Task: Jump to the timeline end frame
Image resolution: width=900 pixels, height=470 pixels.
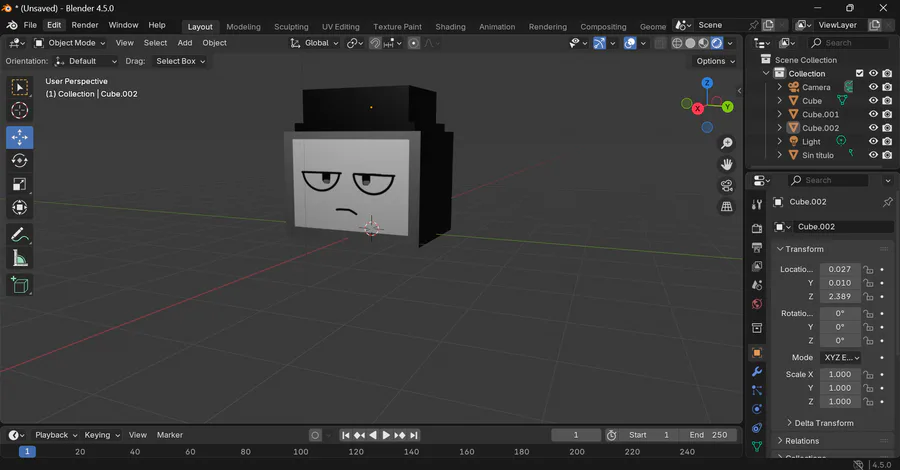Action: click(413, 435)
